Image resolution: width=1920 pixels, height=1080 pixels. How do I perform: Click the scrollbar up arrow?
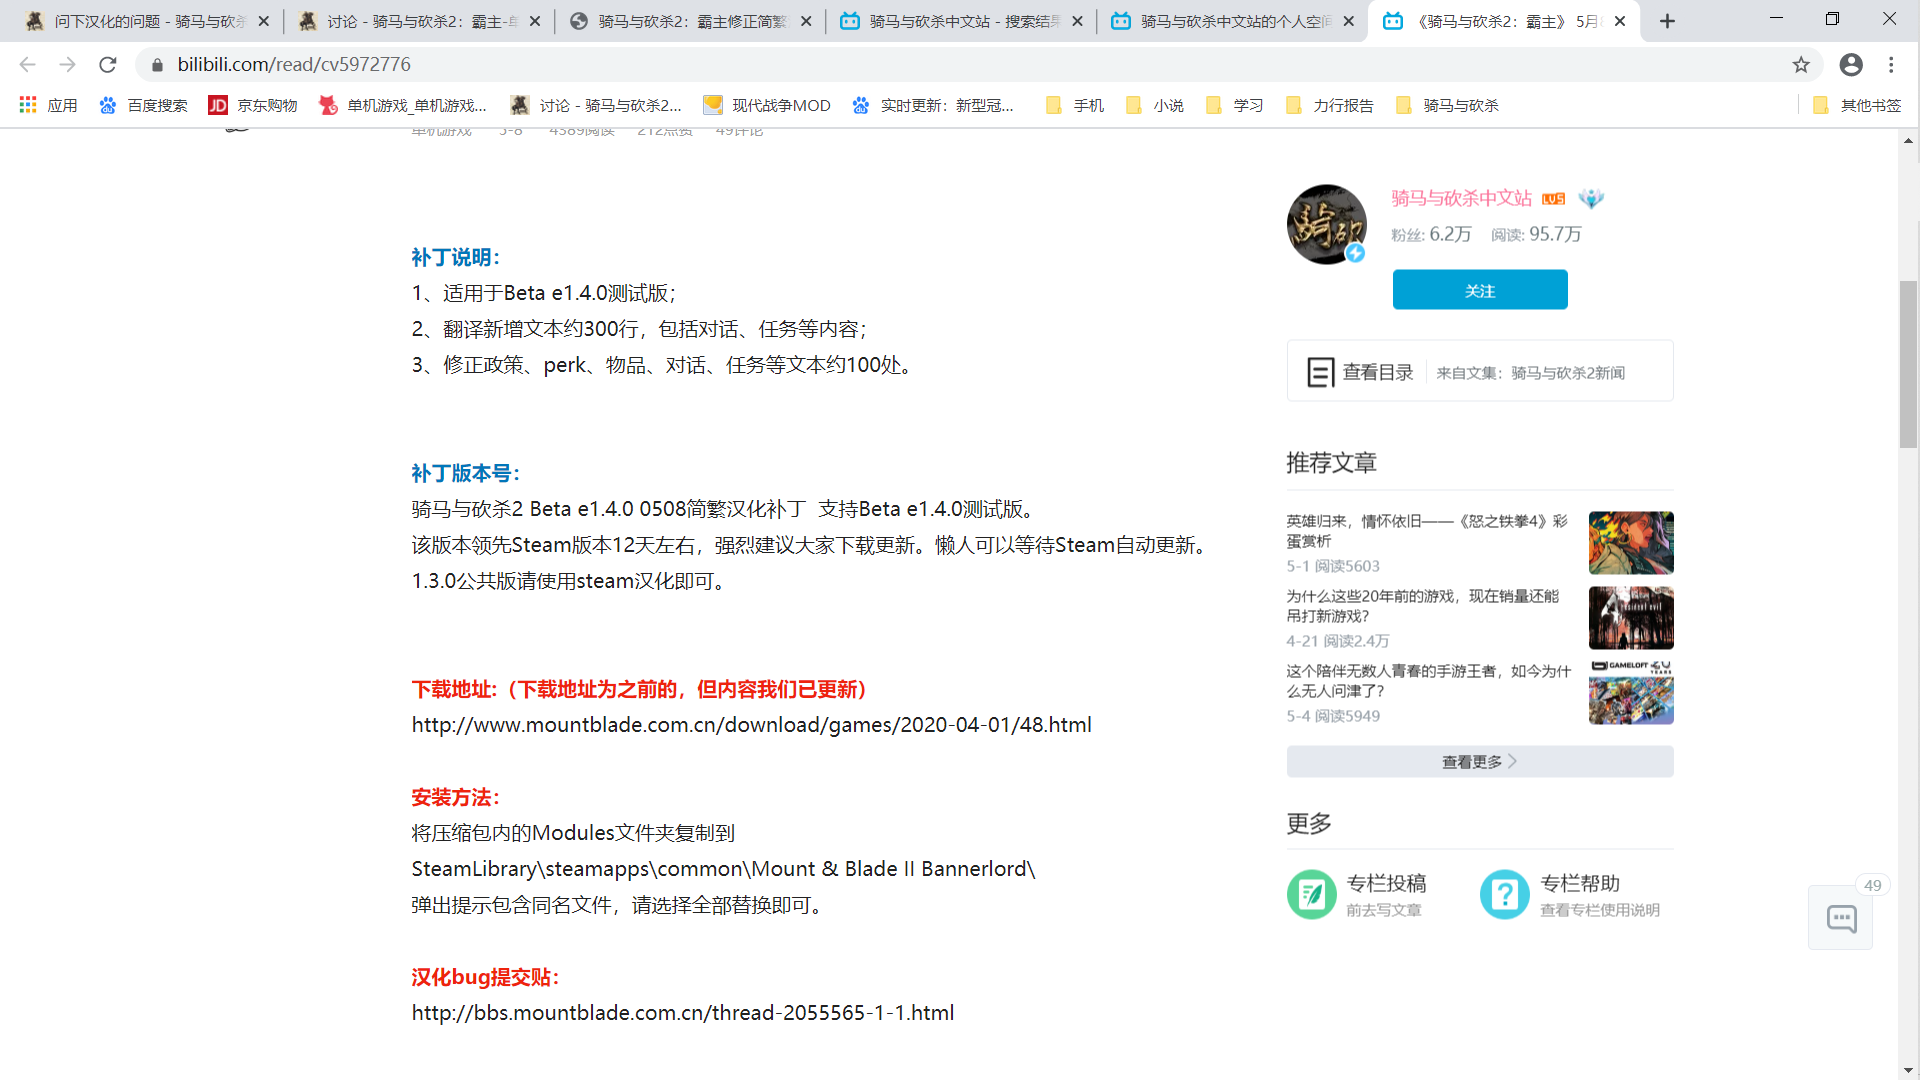(1909, 140)
